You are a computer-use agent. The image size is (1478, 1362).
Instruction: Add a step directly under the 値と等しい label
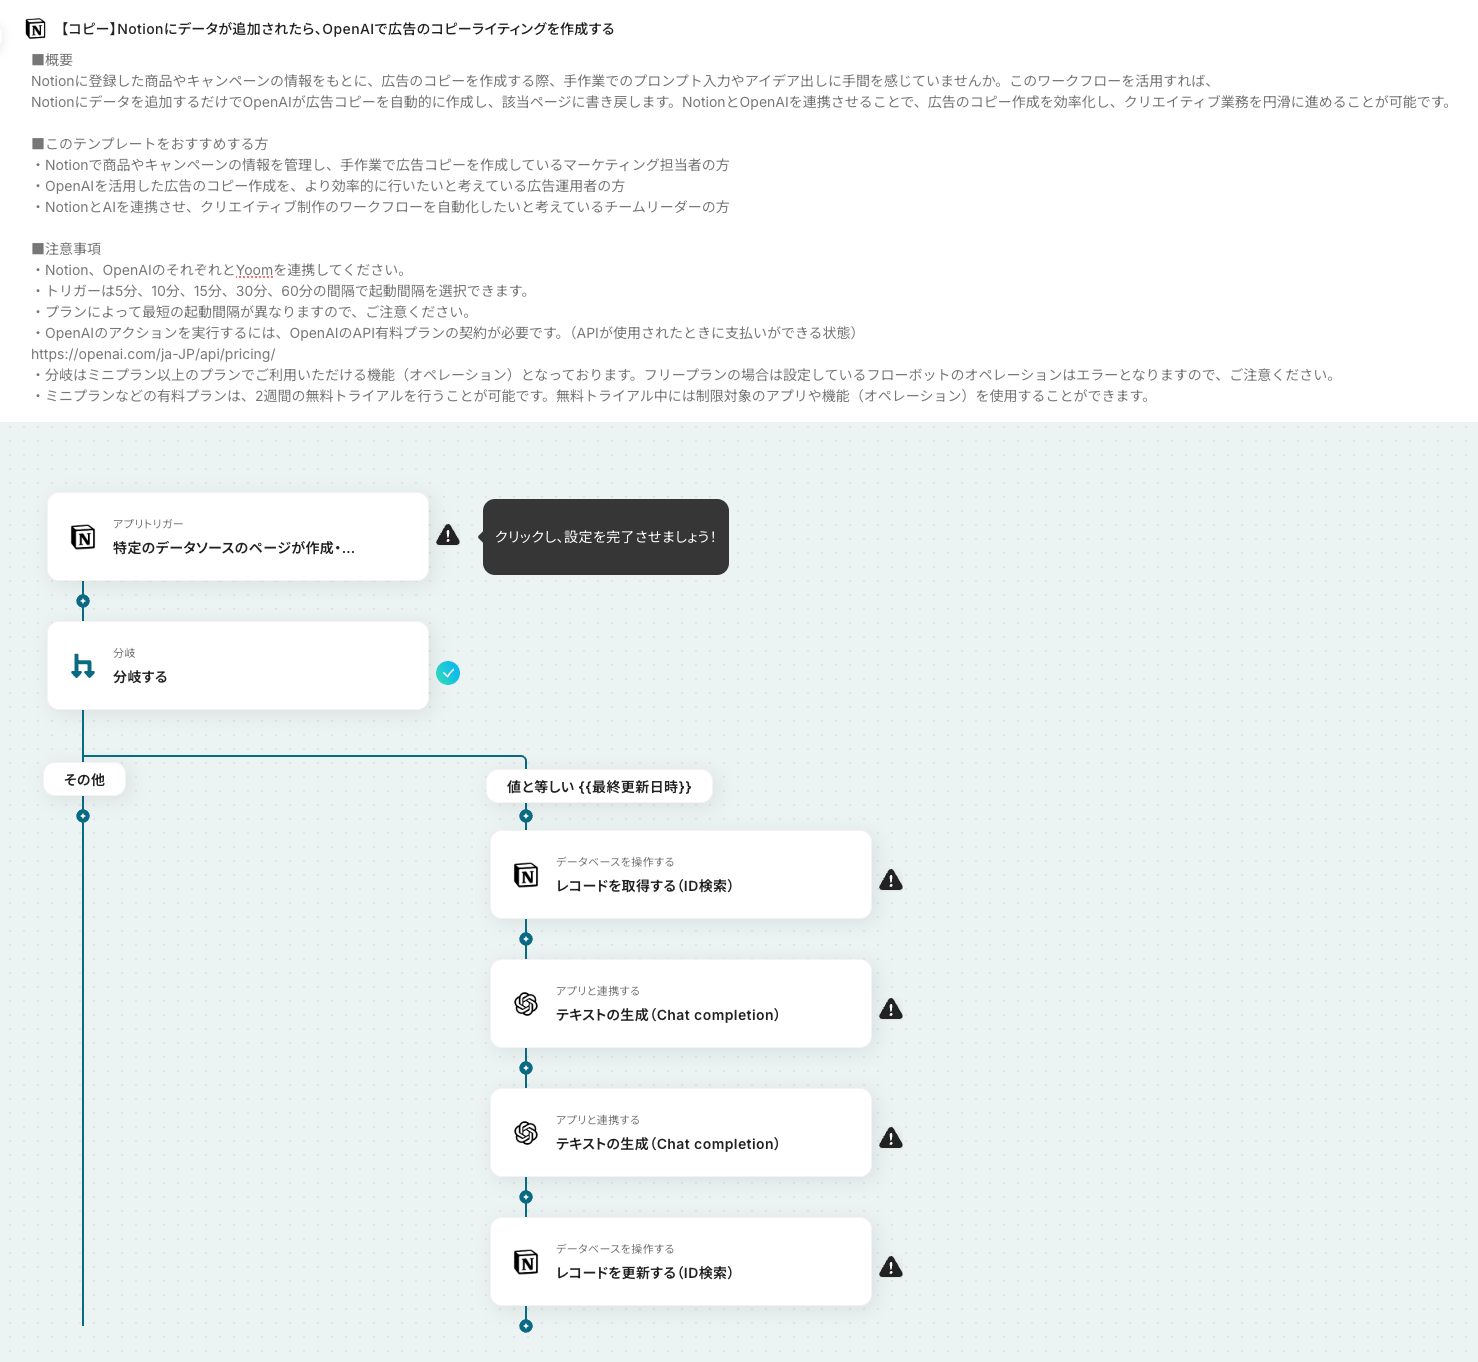point(526,816)
